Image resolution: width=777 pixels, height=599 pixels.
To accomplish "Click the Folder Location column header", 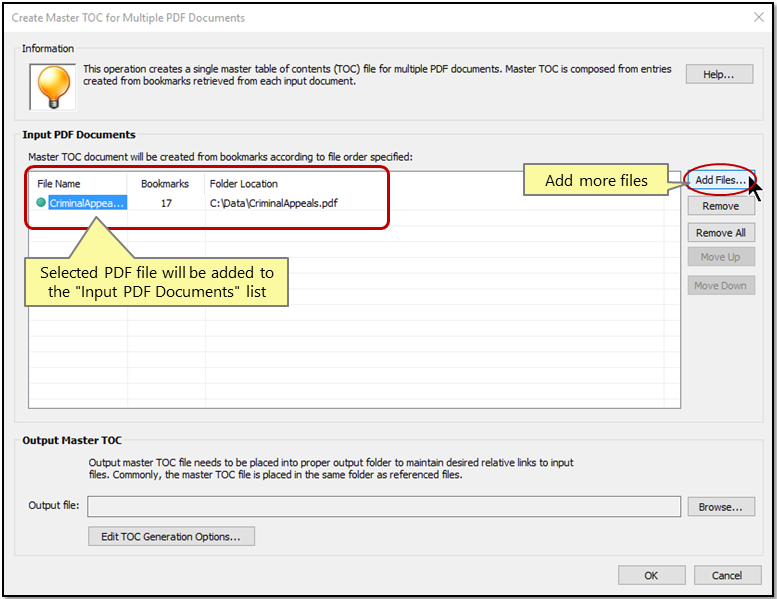I will tap(244, 184).
